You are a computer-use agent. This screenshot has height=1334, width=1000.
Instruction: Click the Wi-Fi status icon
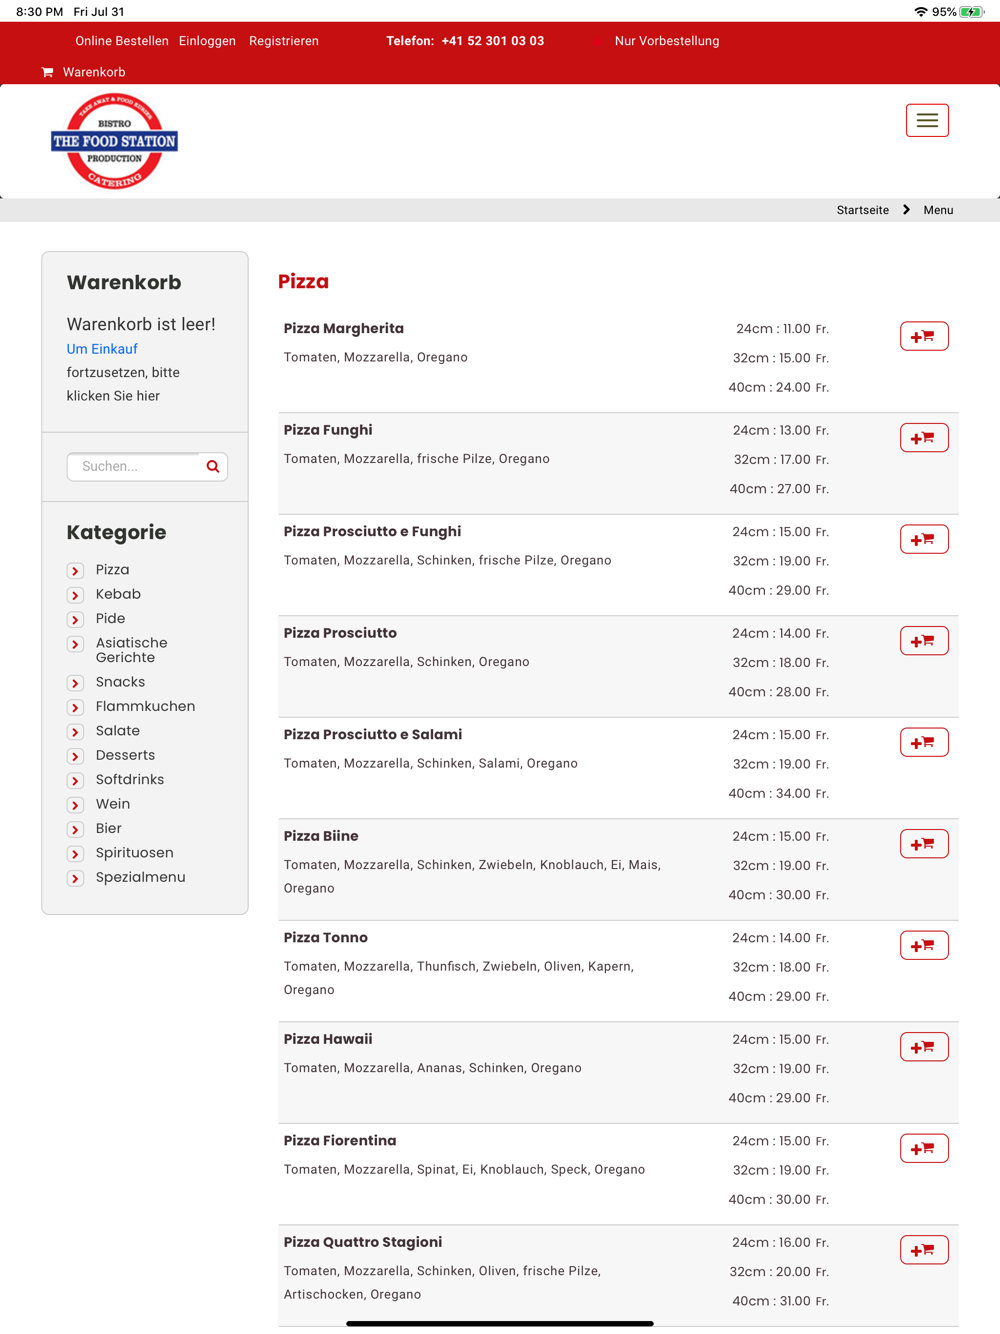point(920,12)
